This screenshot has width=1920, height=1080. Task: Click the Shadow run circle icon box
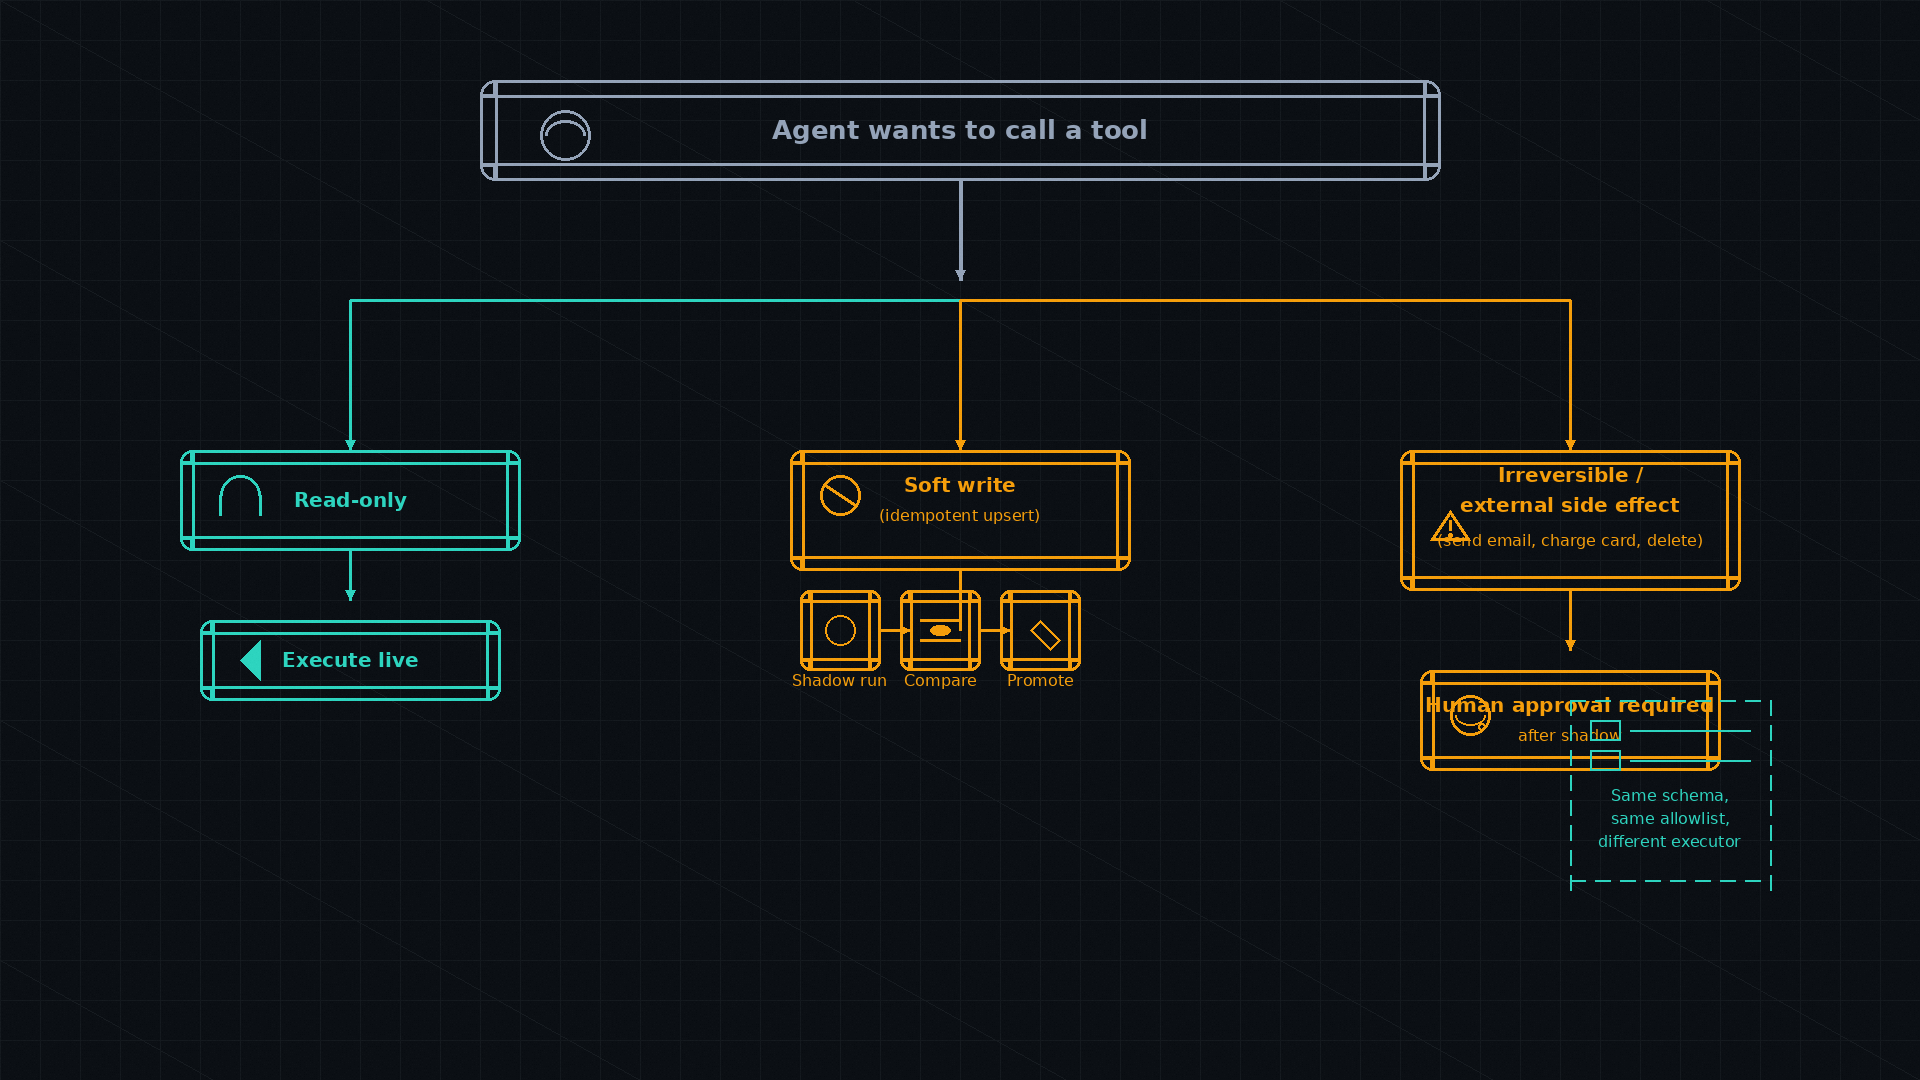coord(840,630)
